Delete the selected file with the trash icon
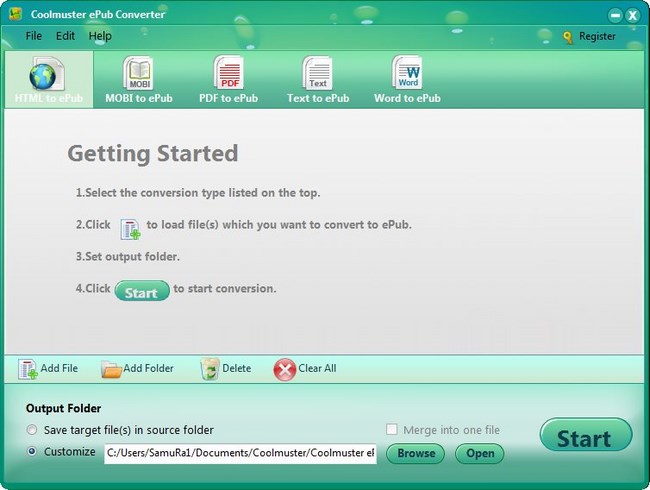Image resolution: width=650 pixels, height=490 pixels. (210, 369)
